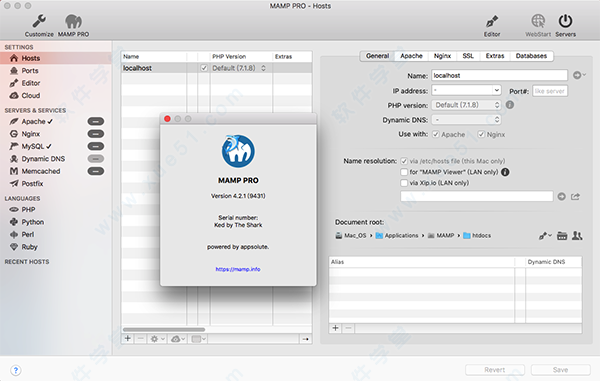This screenshot has height=381, width=600.
Task: Toggle the Dynamic DNS switch
Action: tap(96, 159)
